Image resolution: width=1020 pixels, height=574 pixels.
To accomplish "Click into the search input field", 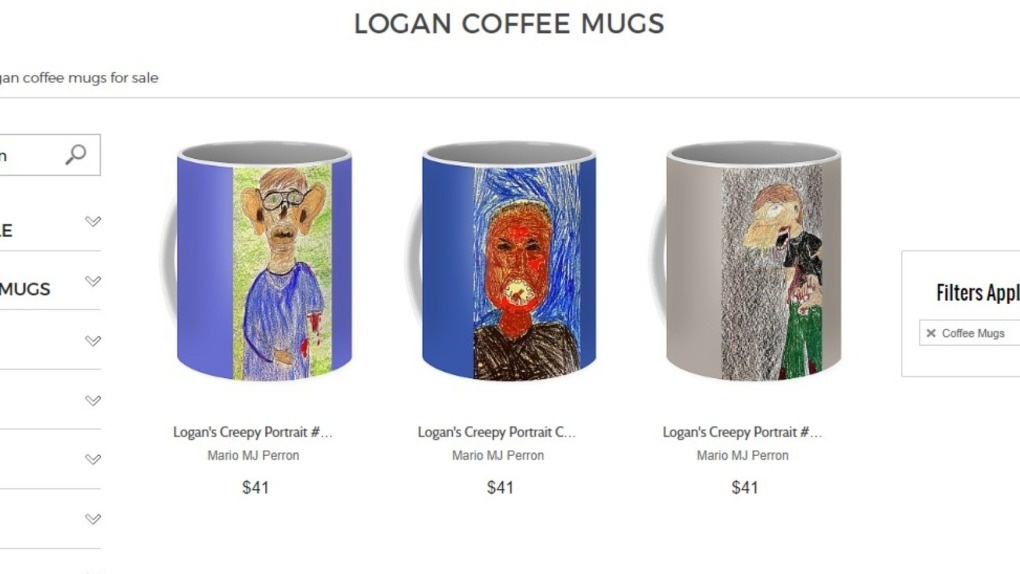I will click(29, 155).
